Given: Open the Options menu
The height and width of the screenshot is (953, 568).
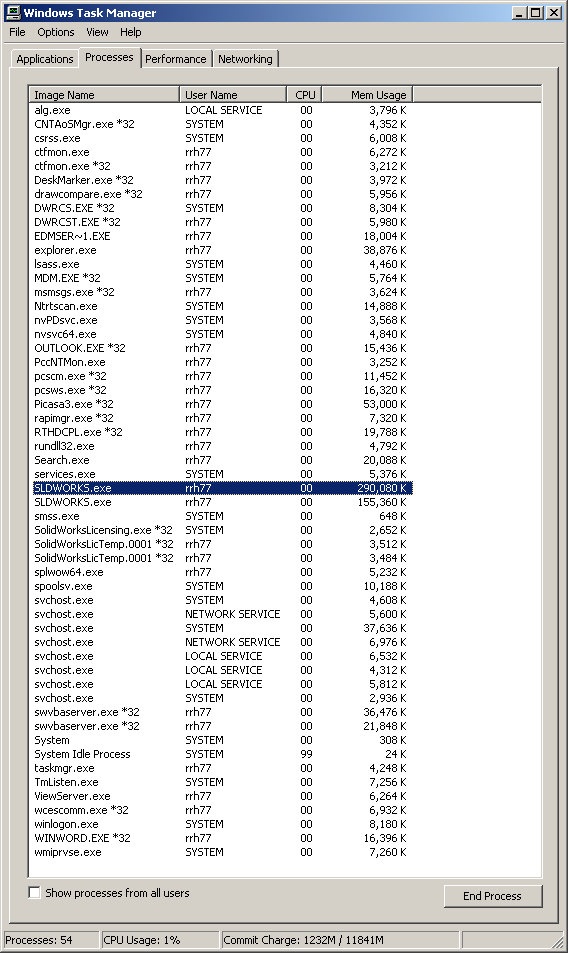Looking at the screenshot, I should [x=56, y=32].
